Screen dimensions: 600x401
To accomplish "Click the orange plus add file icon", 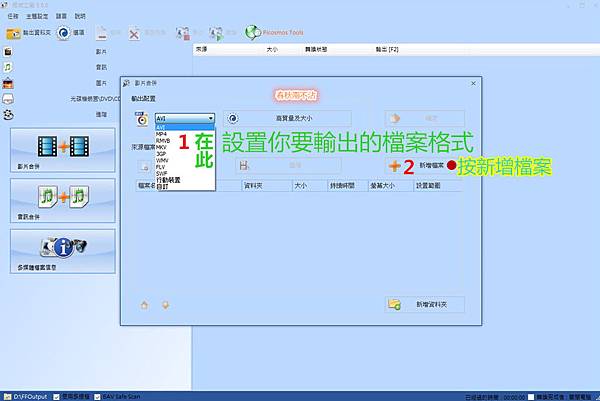I will coord(395,166).
